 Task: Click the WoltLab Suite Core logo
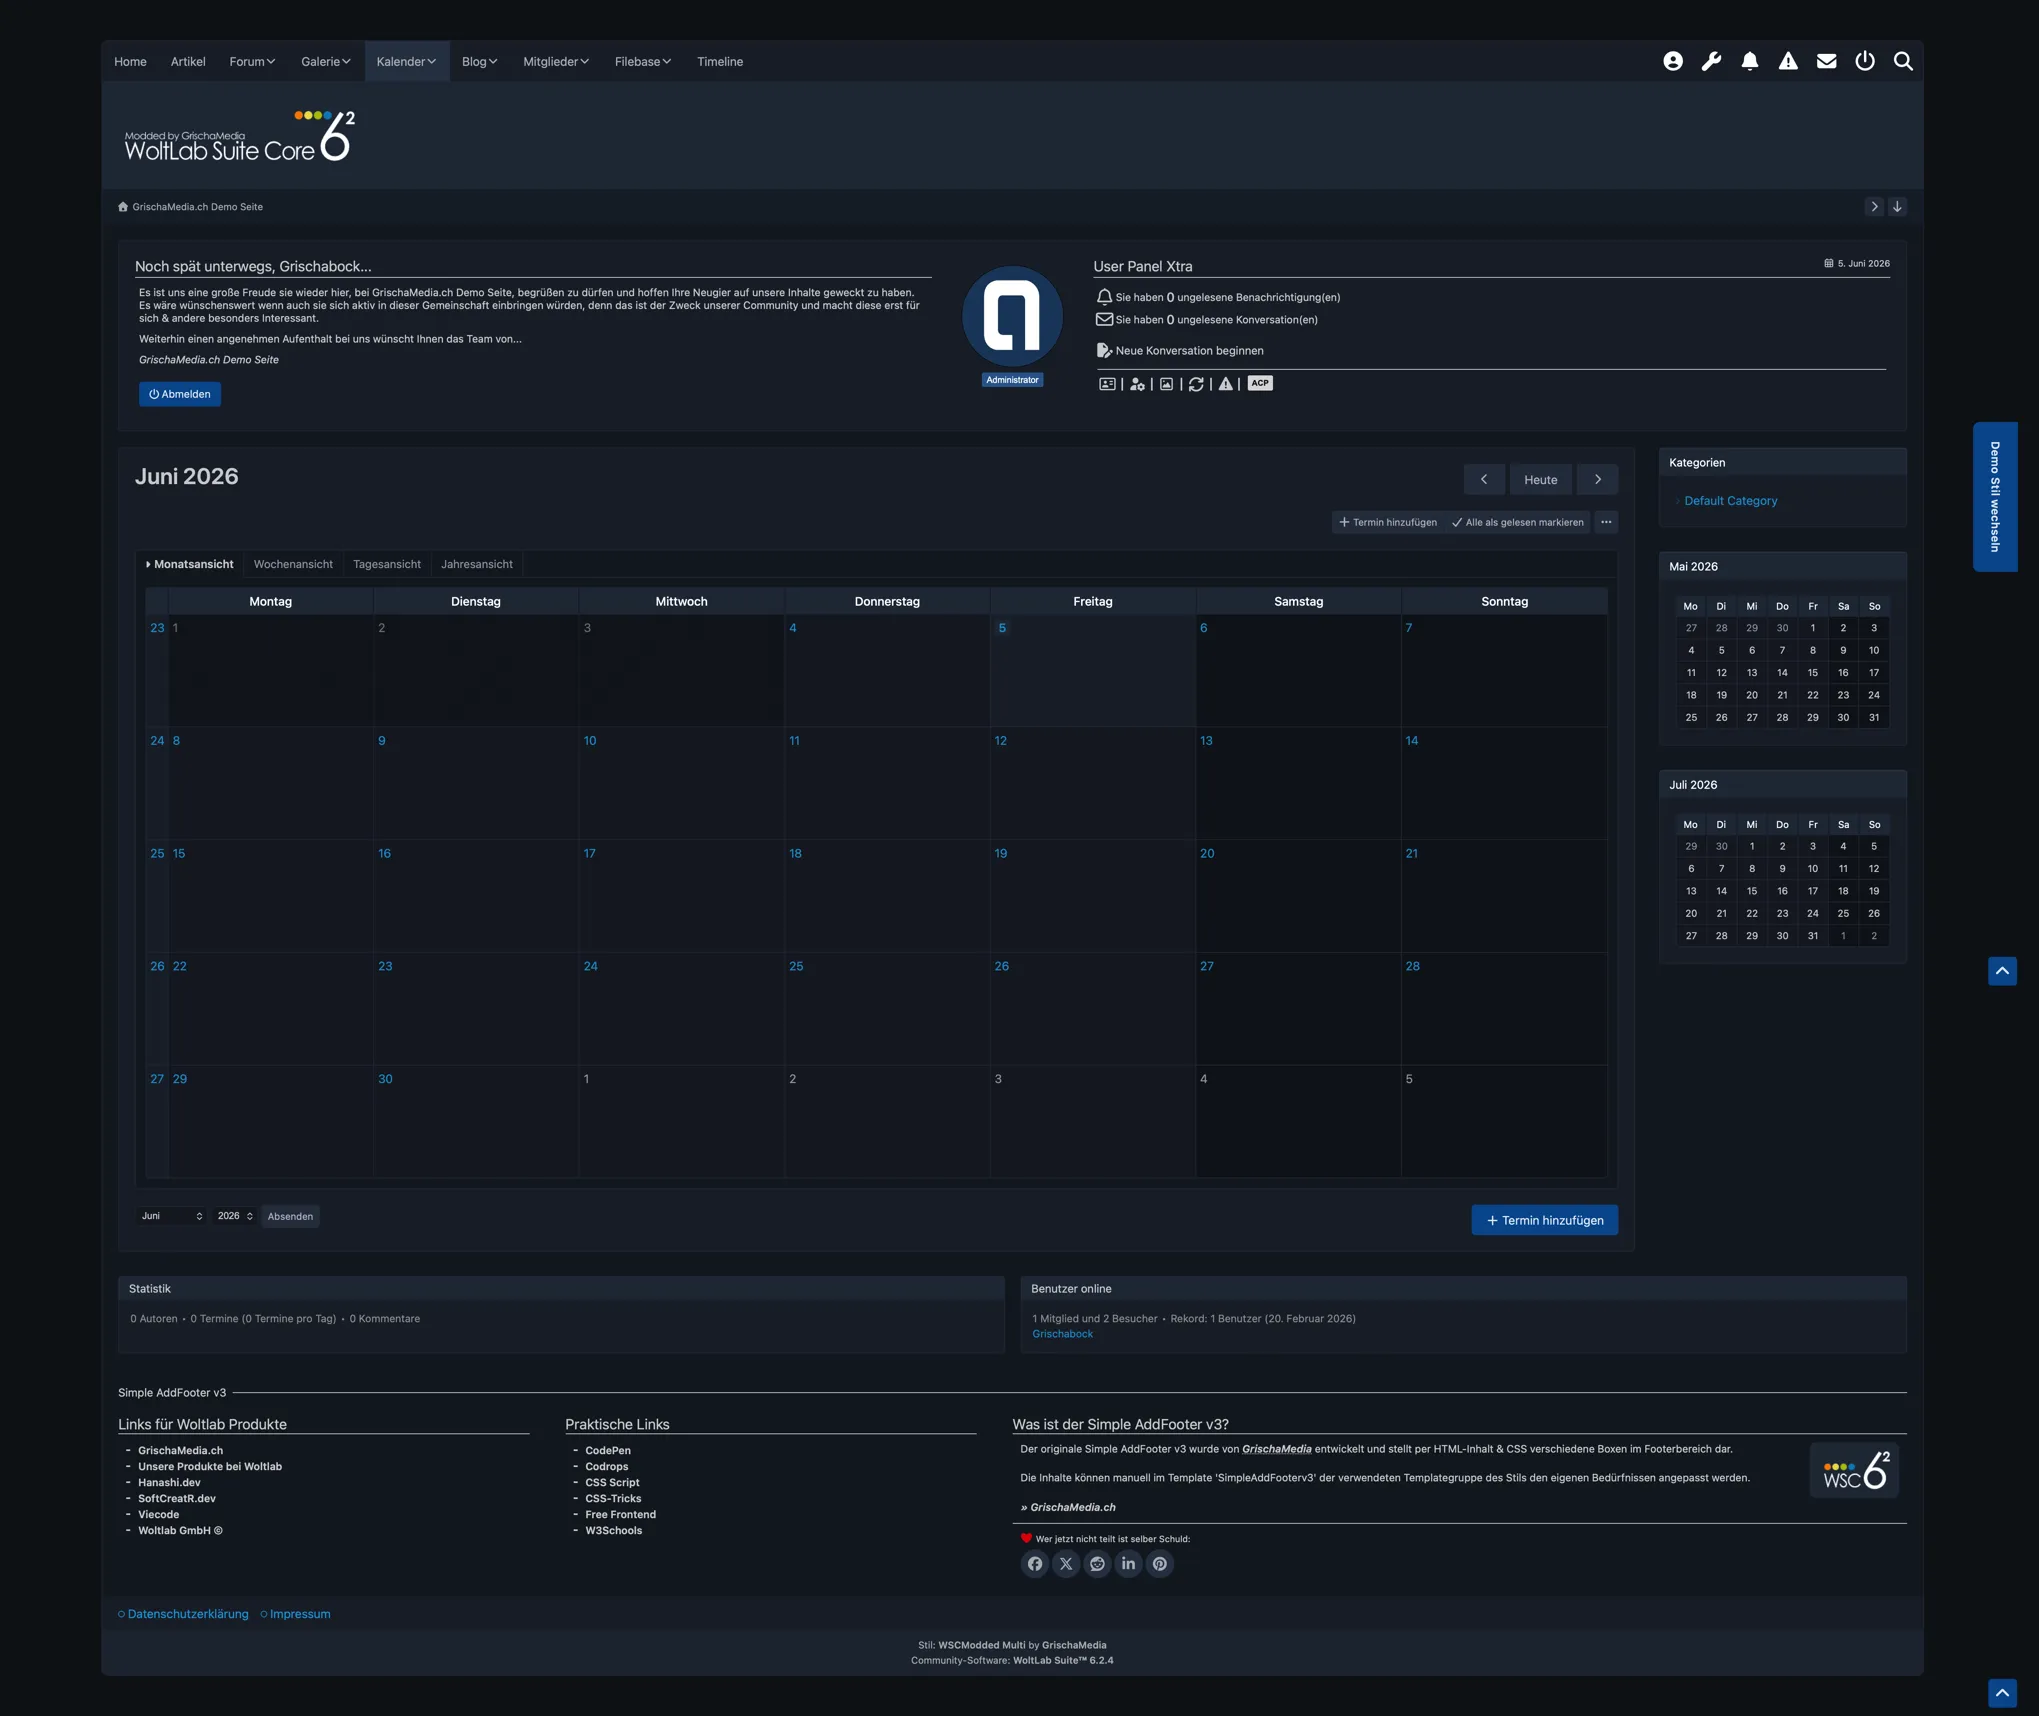(240, 136)
